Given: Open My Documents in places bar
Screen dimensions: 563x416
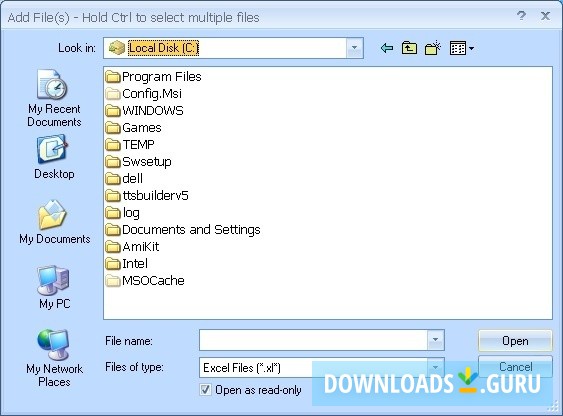Looking at the screenshot, I should tap(54, 222).
